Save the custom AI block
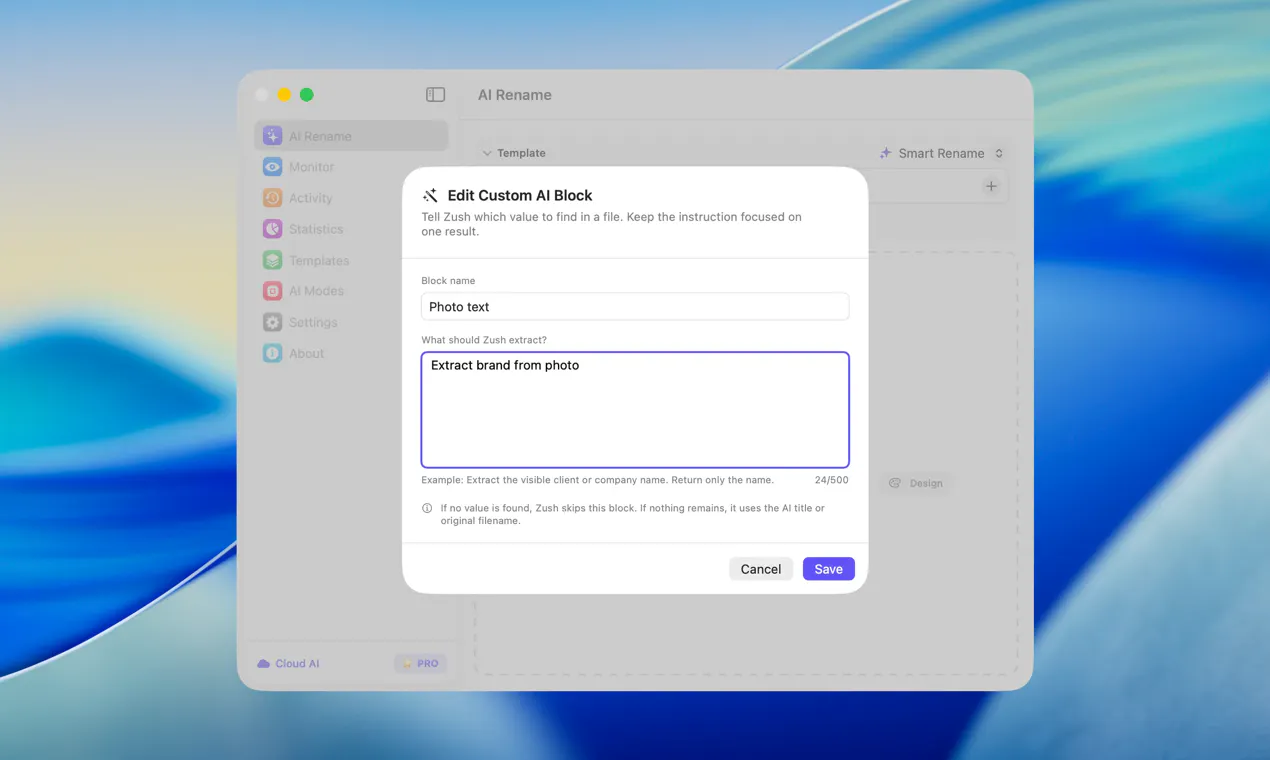 pyautogui.click(x=828, y=569)
